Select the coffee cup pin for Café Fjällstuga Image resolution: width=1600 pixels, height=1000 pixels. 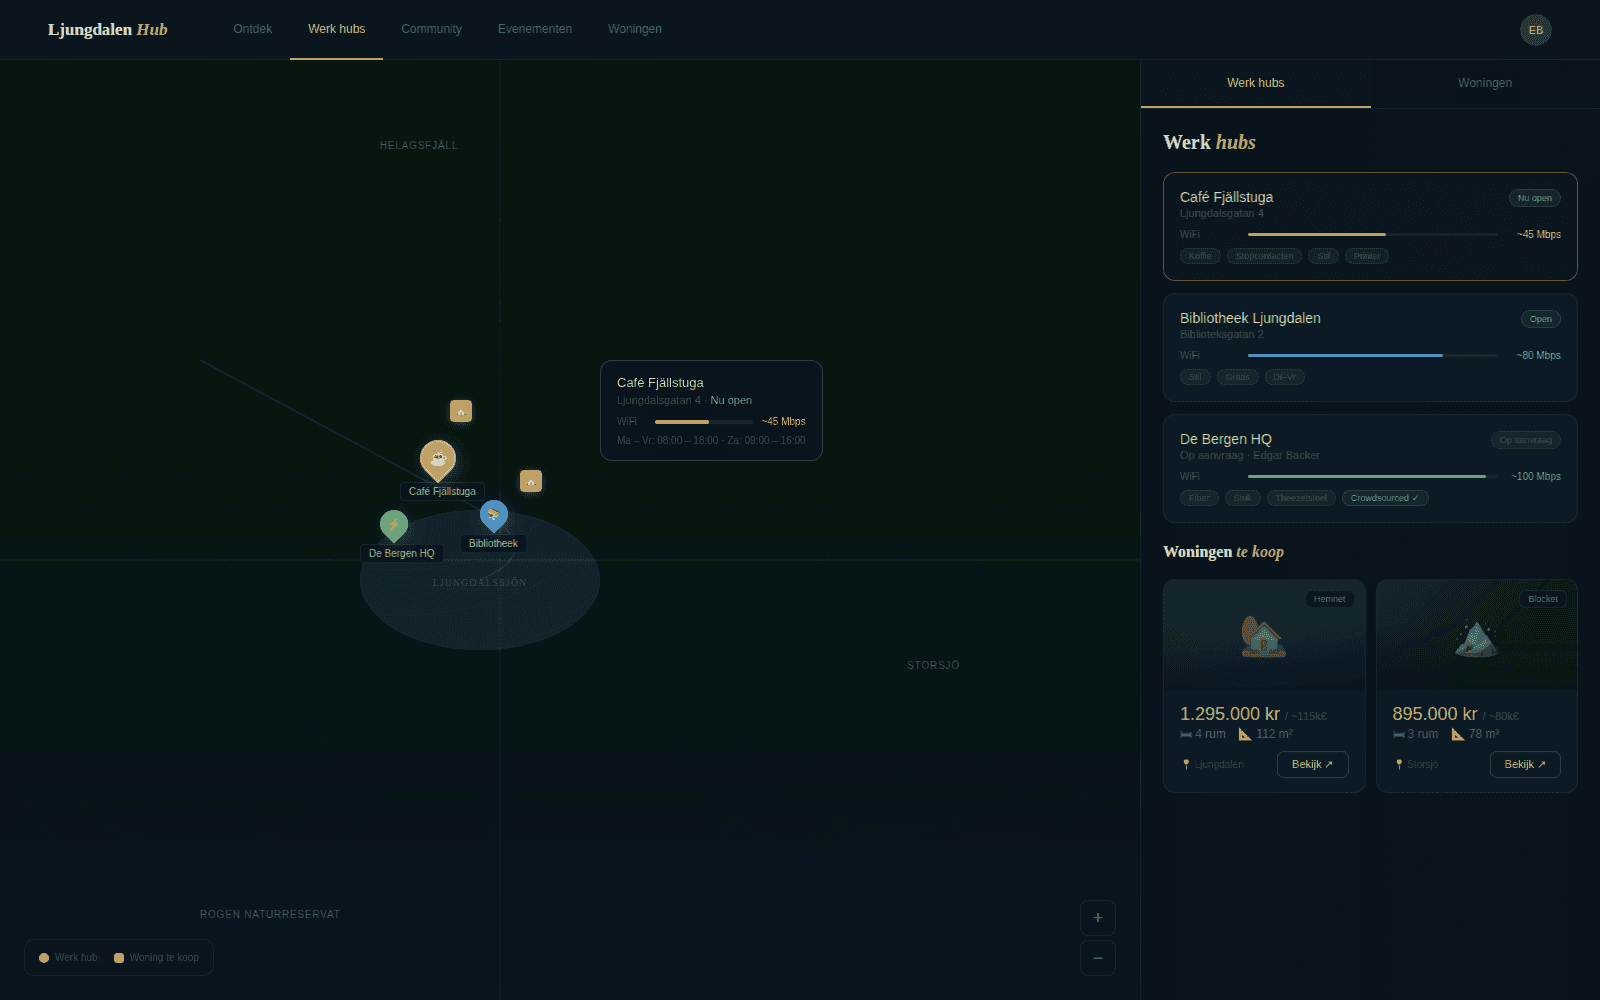[x=439, y=459]
